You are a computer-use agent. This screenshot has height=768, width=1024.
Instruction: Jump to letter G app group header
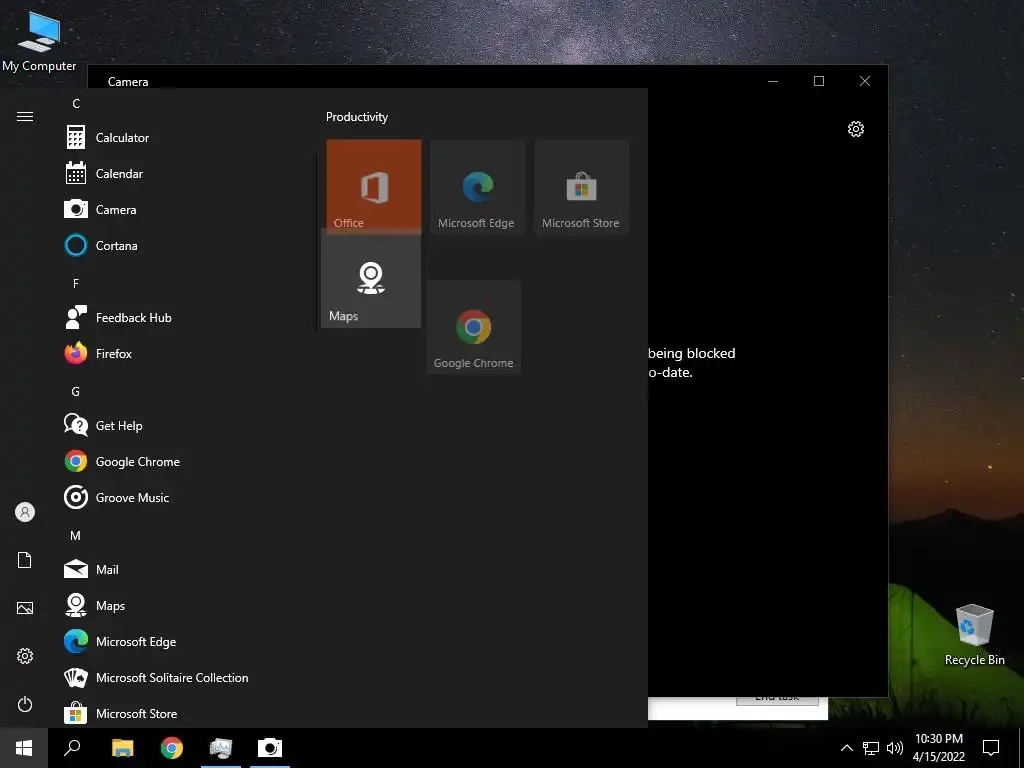[76, 392]
